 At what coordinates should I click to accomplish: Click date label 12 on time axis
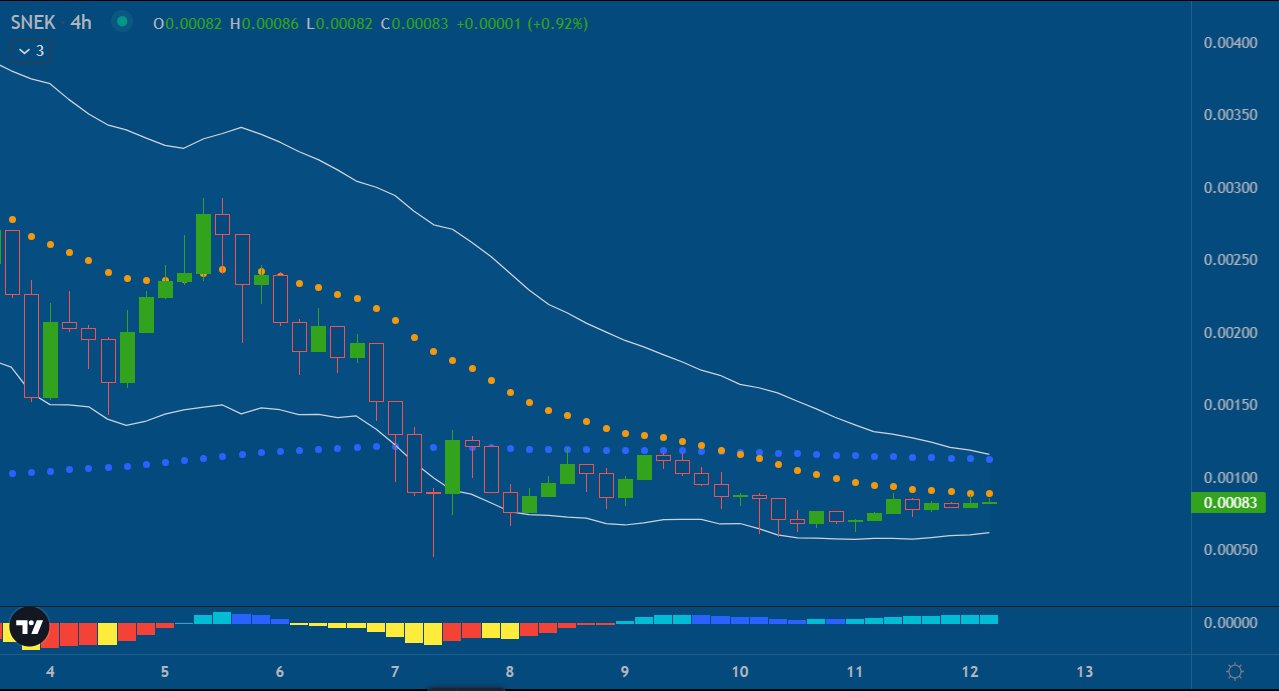pos(970,671)
